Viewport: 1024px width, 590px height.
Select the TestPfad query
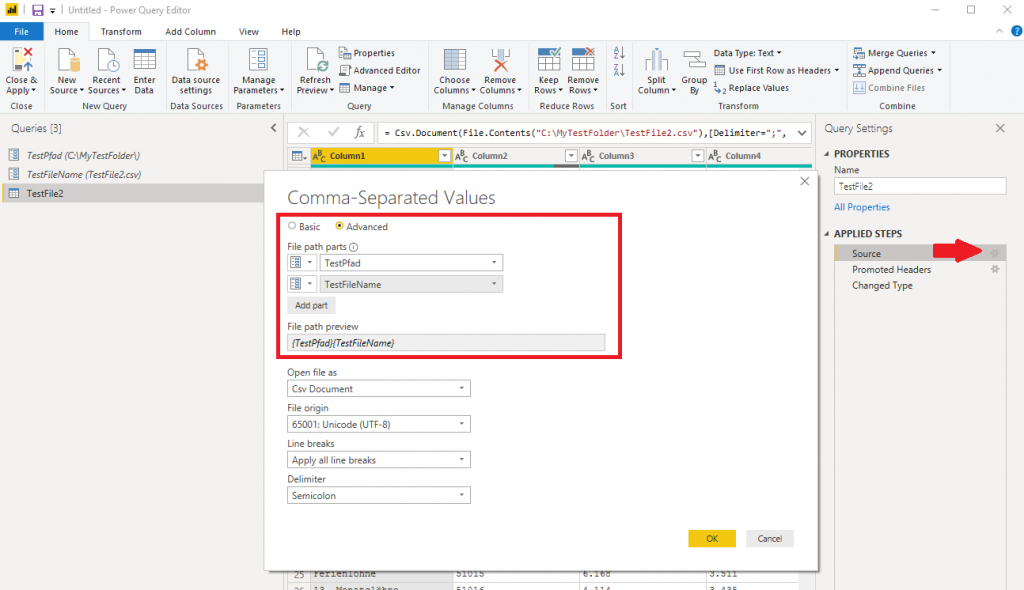coord(83,156)
